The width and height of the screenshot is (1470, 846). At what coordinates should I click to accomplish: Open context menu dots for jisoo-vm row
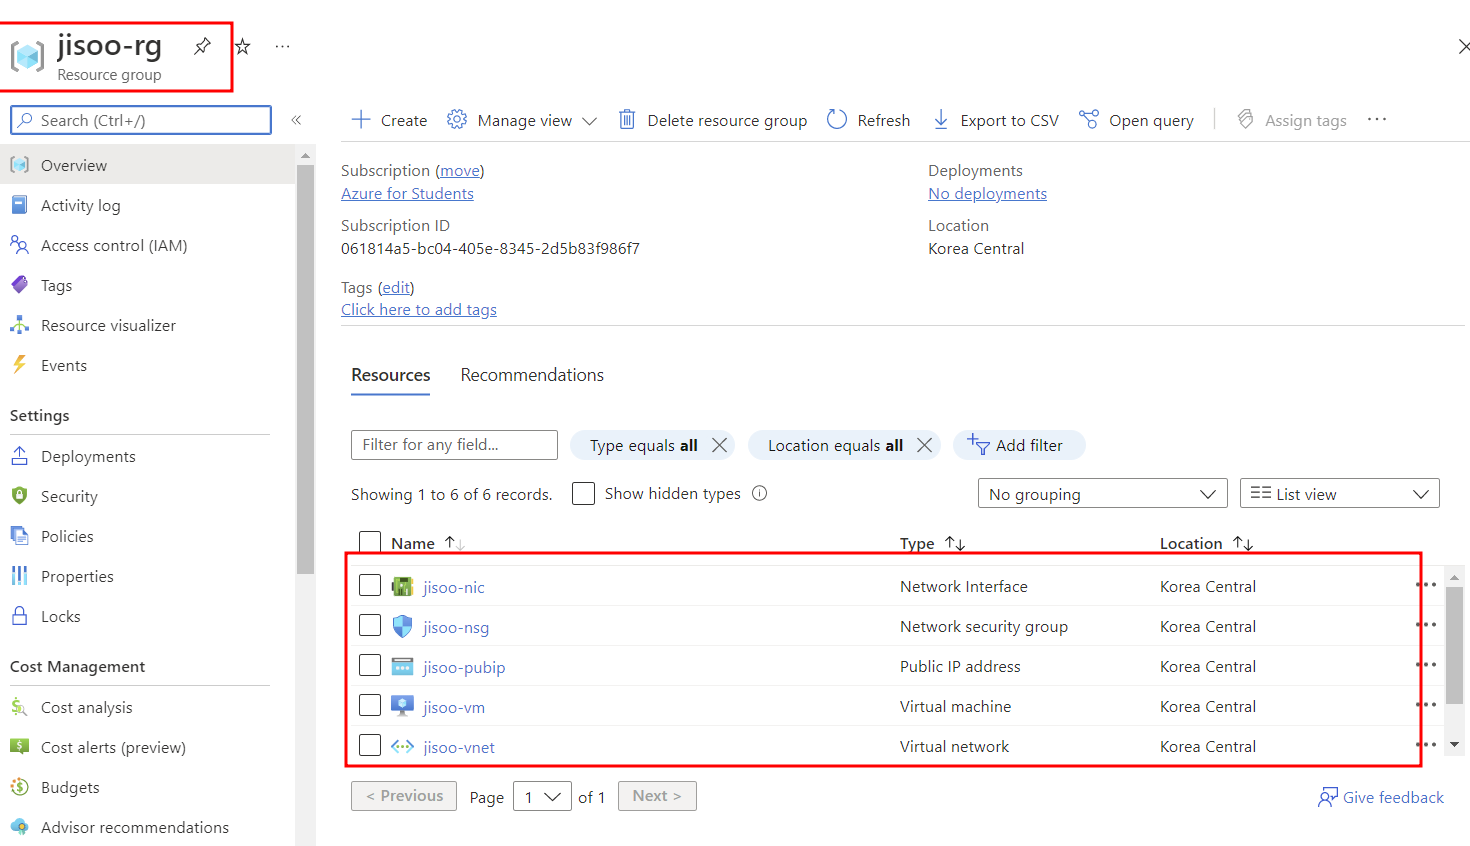pyautogui.click(x=1426, y=705)
